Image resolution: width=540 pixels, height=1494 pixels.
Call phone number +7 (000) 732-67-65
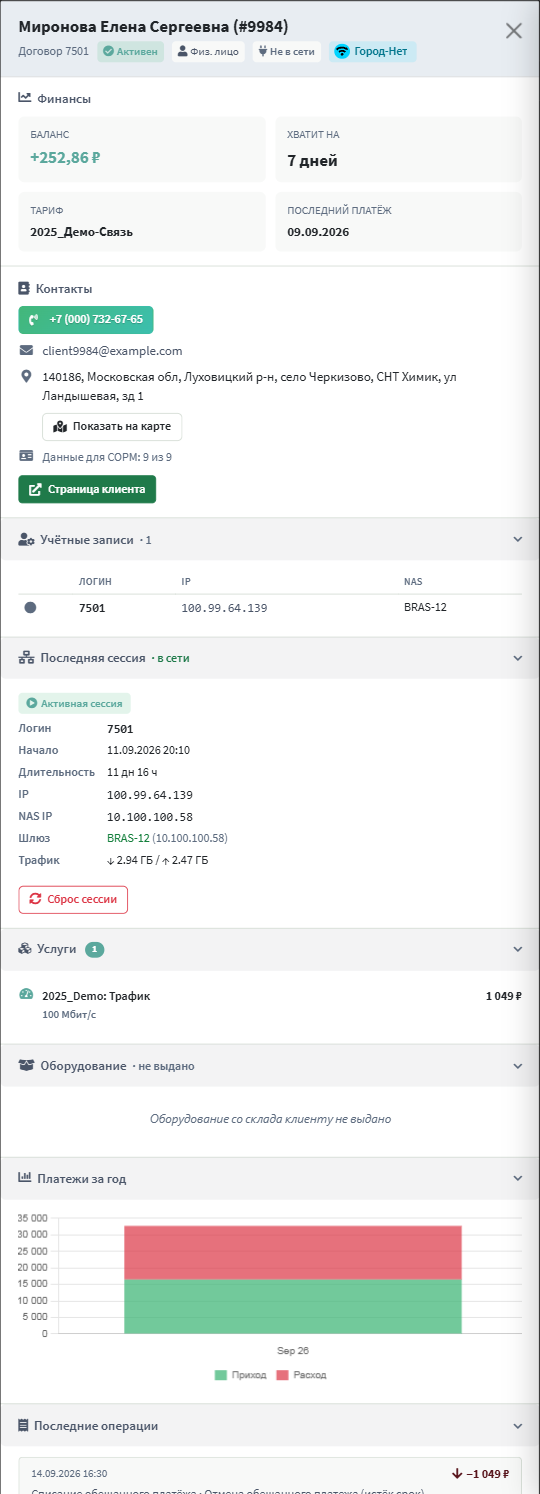(x=86, y=320)
